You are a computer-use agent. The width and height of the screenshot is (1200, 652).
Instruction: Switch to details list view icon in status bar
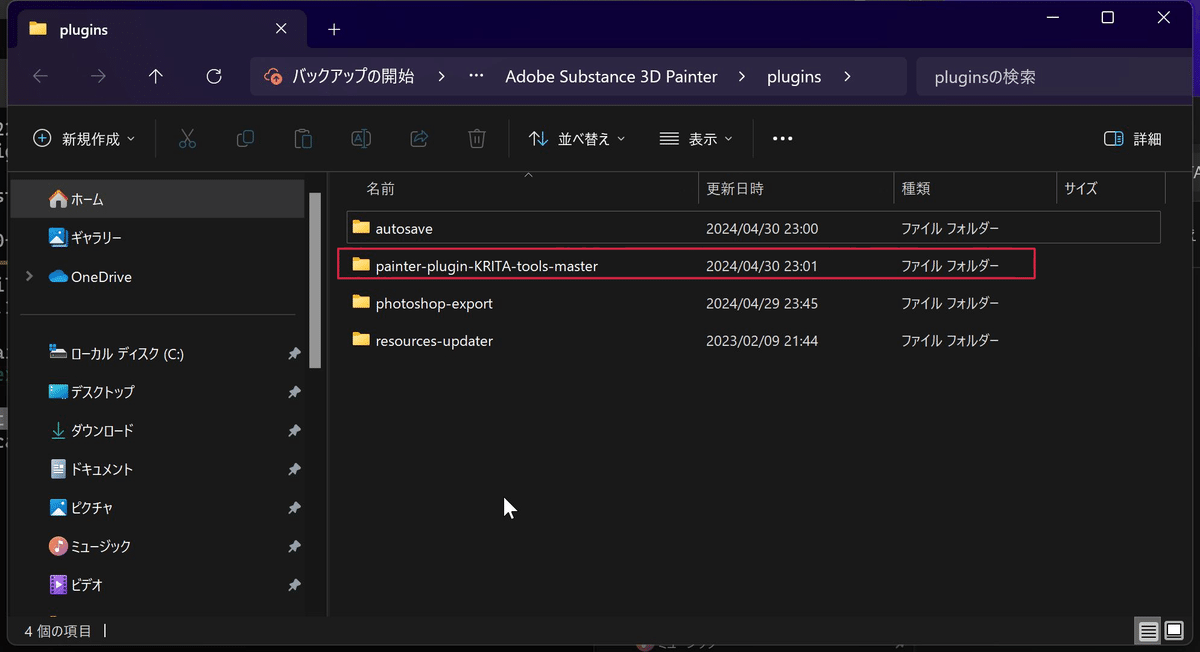pos(1148,631)
